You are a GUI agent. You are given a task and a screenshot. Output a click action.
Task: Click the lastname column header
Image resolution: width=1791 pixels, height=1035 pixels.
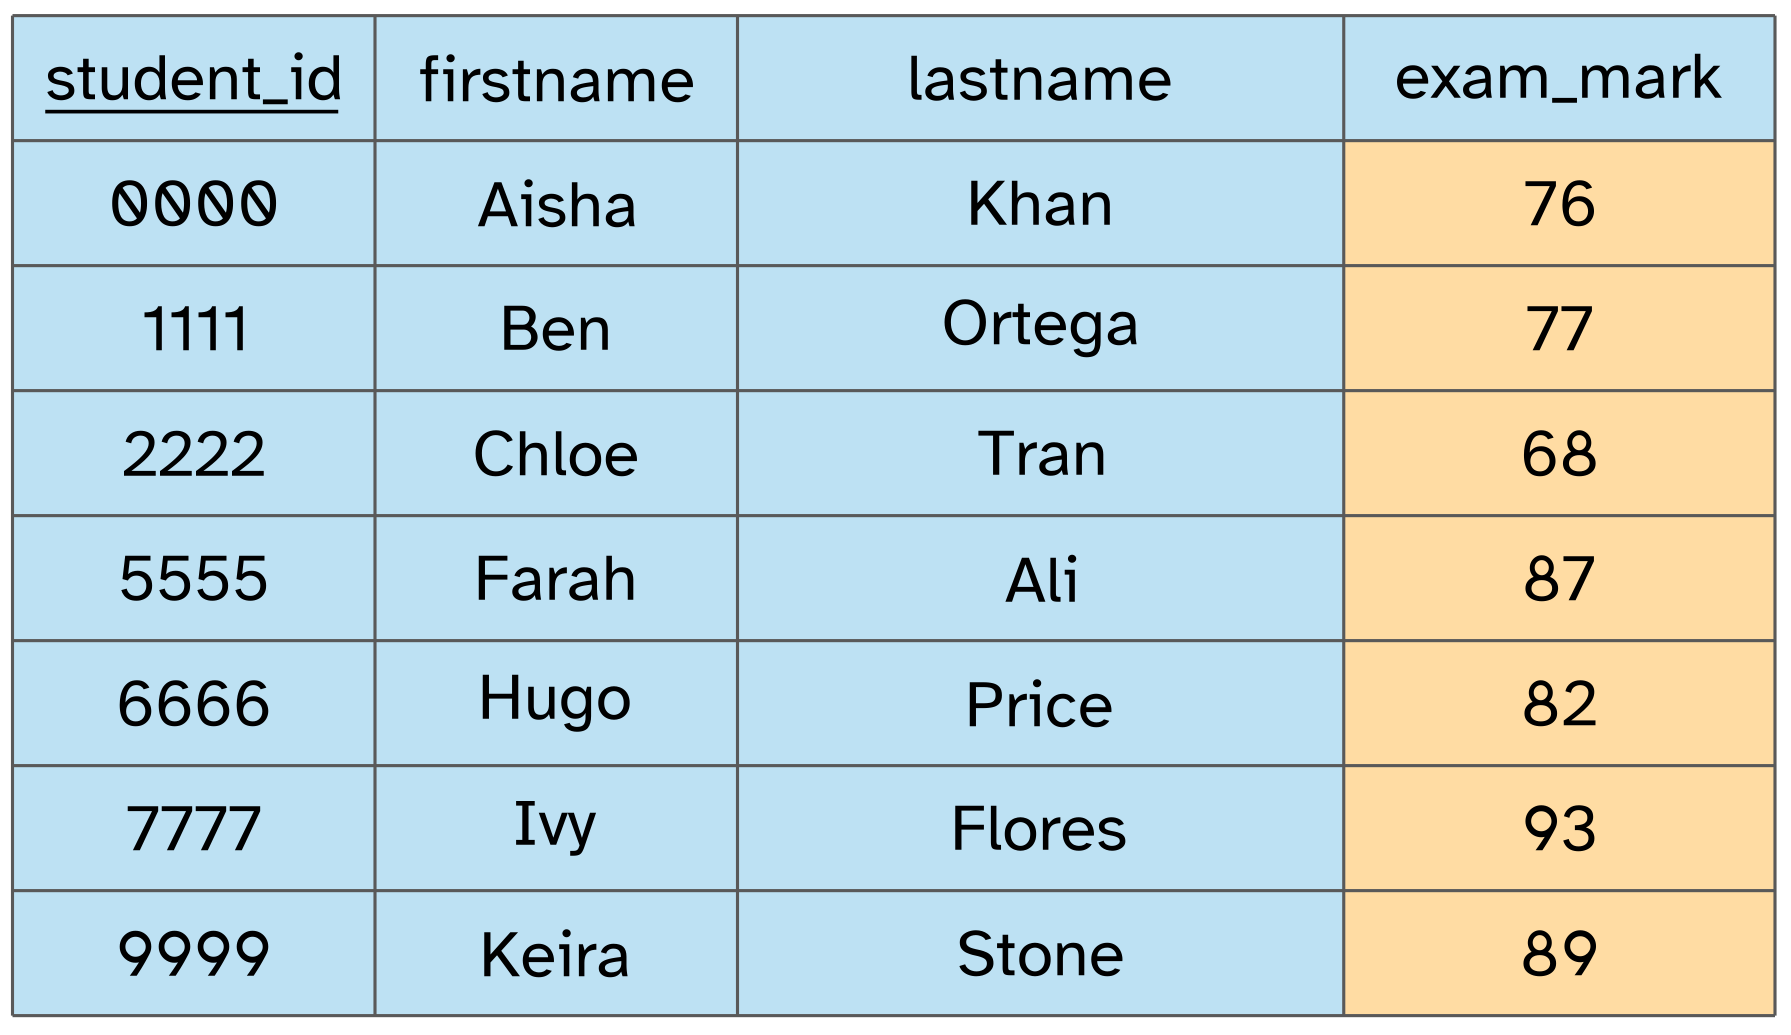coord(1040,78)
